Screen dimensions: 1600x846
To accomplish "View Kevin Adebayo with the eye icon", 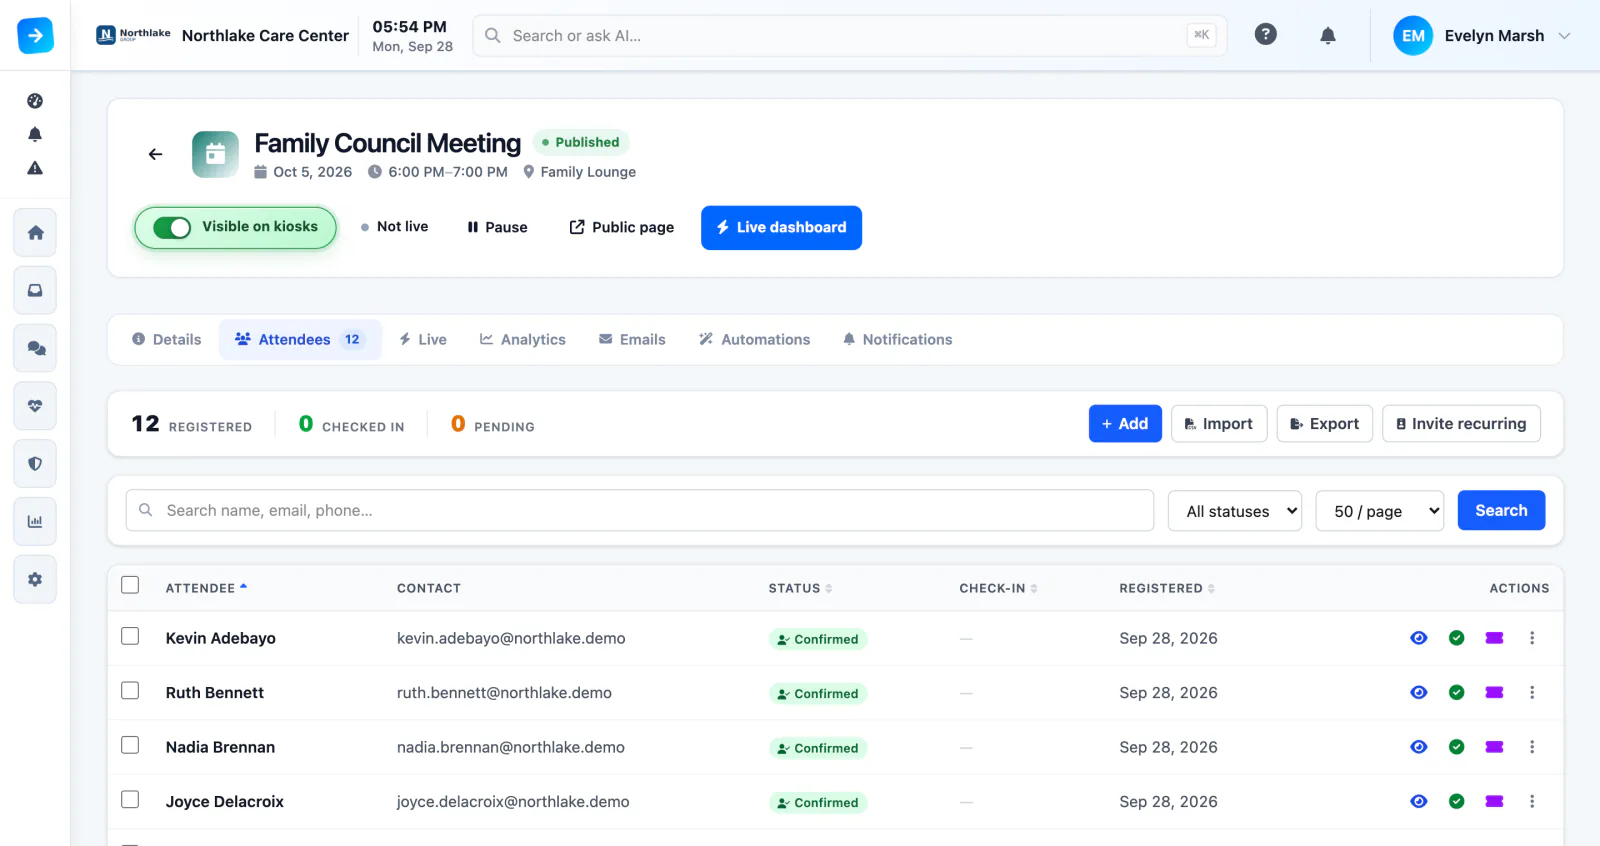I will (1418, 638).
